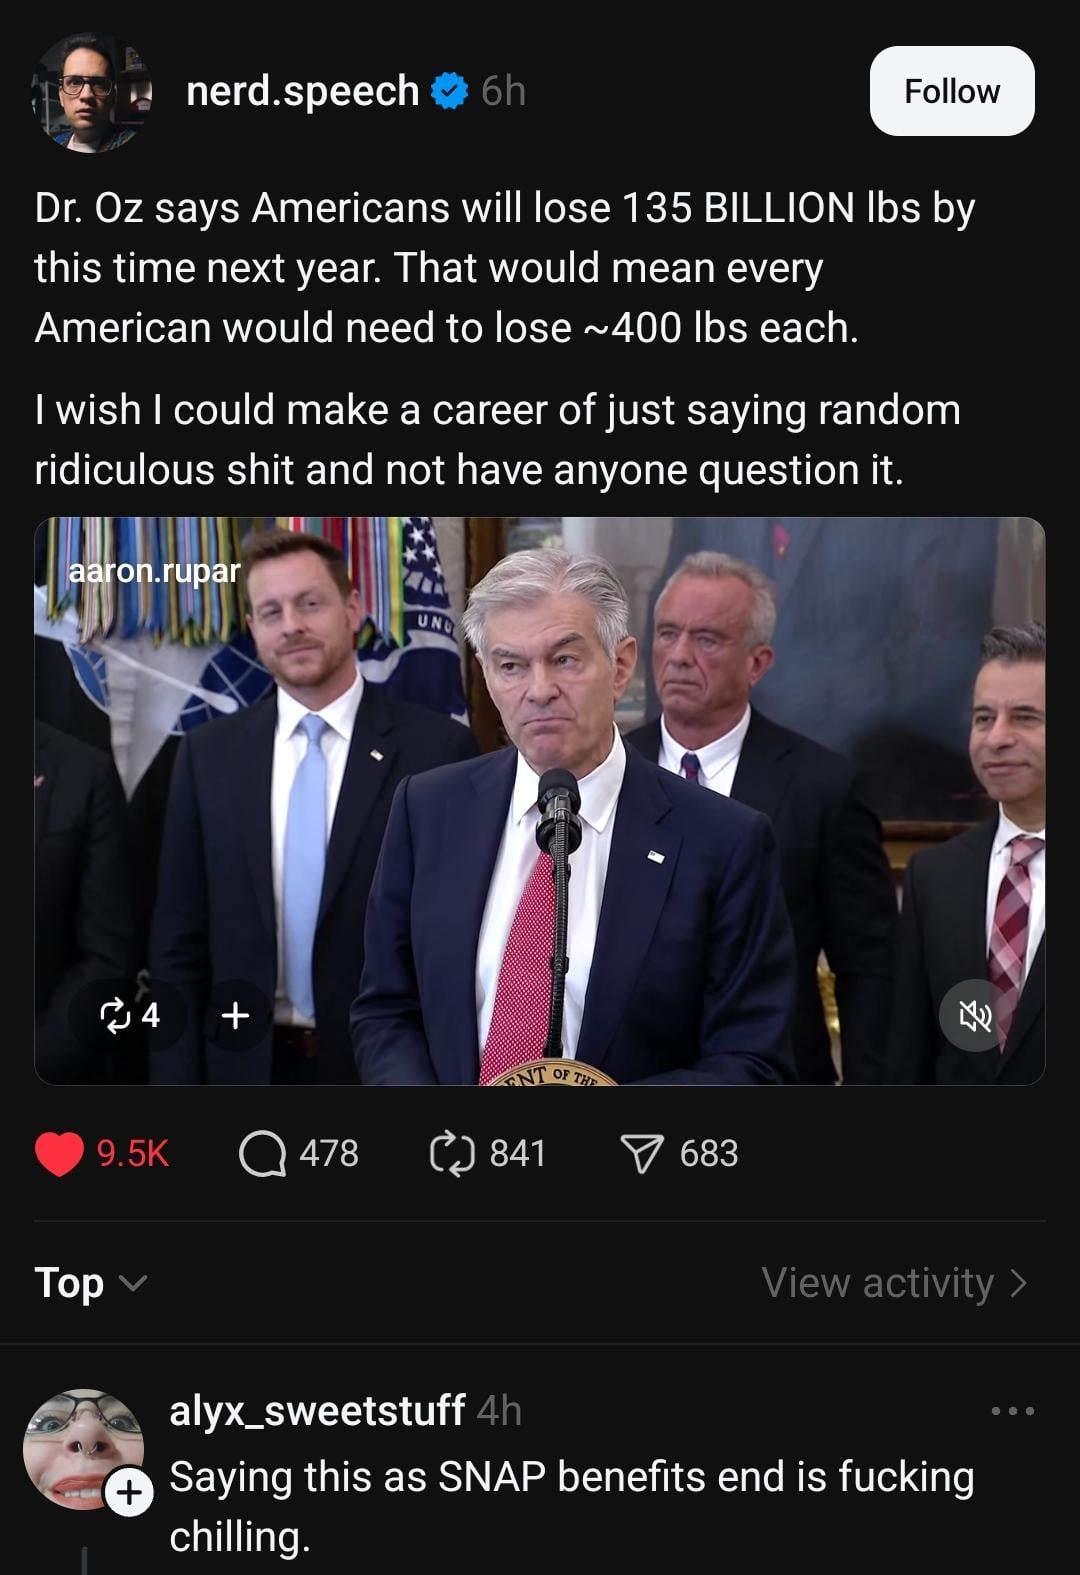Tap repost count icon on embedded video
The height and width of the screenshot is (1575, 1080).
pyautogui.click(x=129, y=1015)
